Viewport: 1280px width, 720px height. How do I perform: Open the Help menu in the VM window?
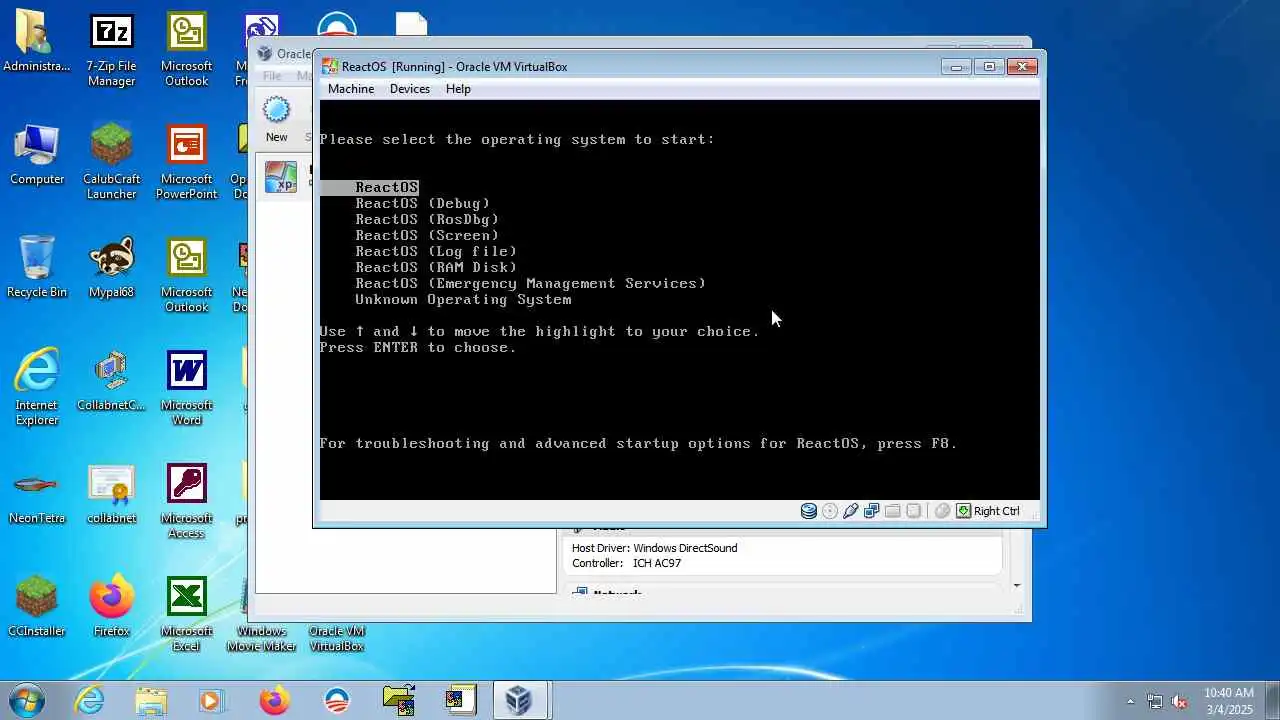tap(458, 89)
